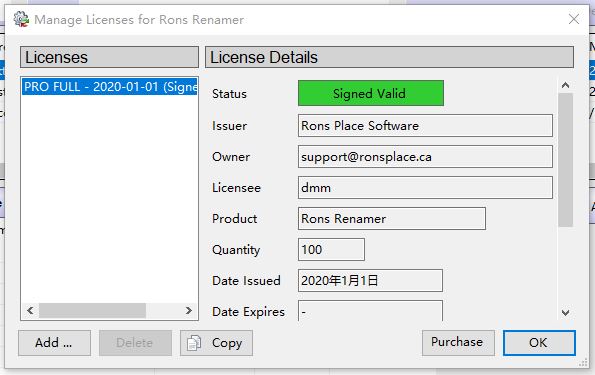
Task: Click the Product field Rons Renamer
Action: pos(392,219)
